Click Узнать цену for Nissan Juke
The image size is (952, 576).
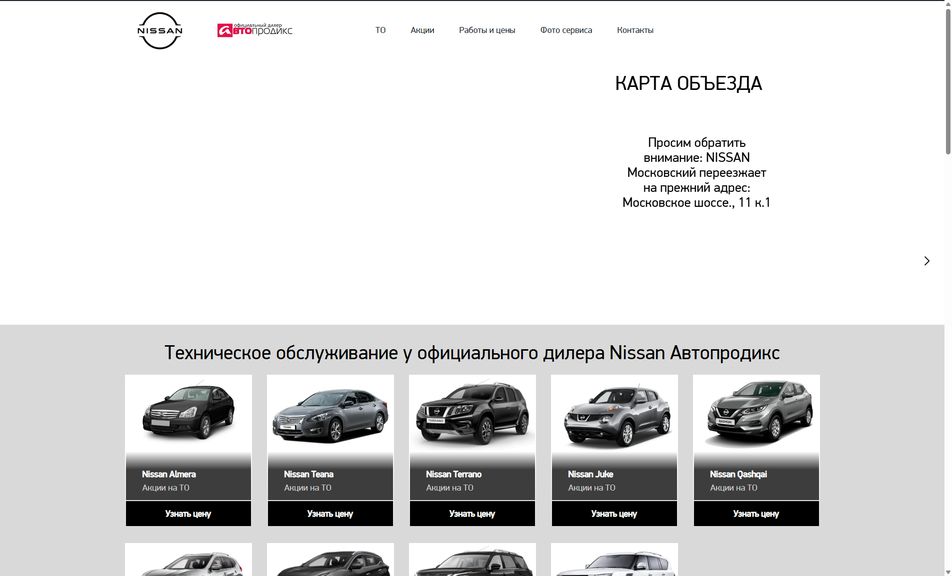[x=614, y=513]
